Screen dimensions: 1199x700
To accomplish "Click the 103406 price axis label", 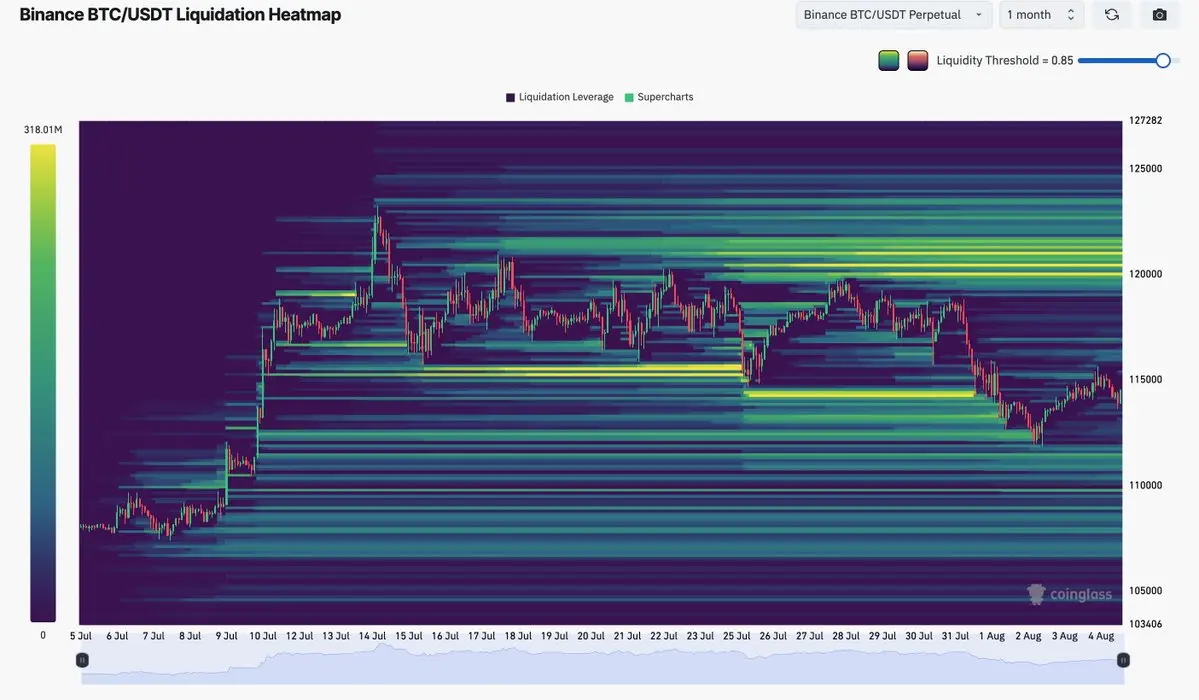I will click(1145, 624).
